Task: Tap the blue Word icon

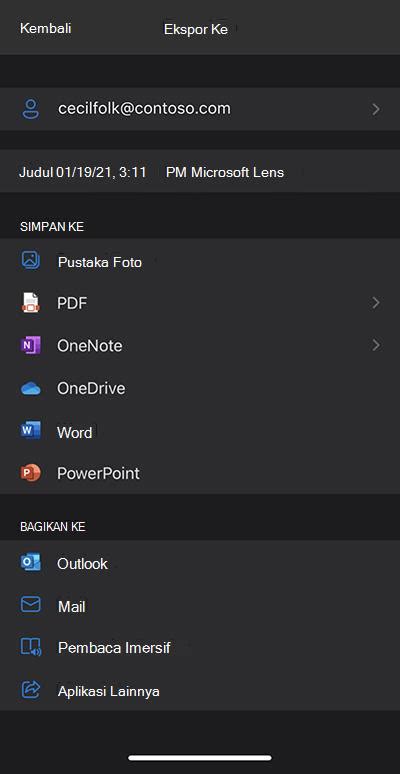Action: [x=31, y=431]
